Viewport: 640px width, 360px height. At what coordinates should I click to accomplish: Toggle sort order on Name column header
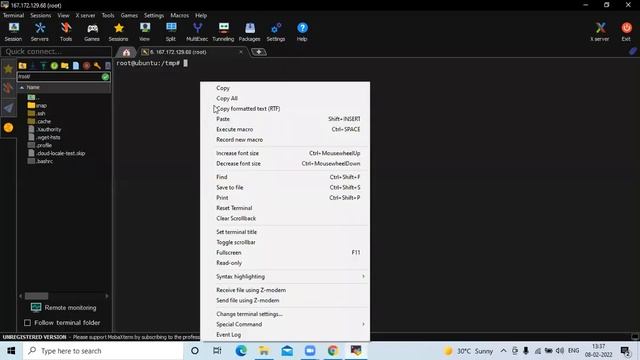point(64,87)
